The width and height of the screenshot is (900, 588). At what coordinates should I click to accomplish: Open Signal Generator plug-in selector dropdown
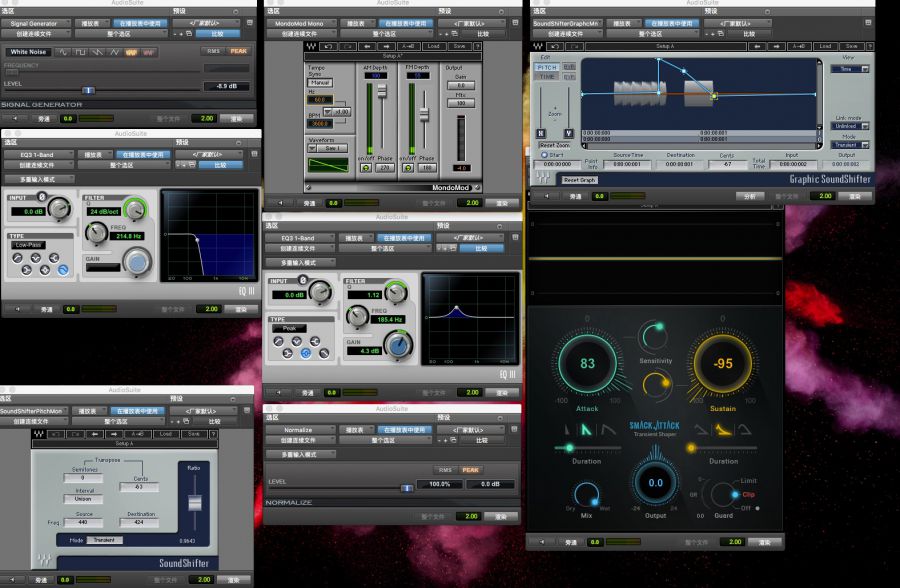(36, 24)
